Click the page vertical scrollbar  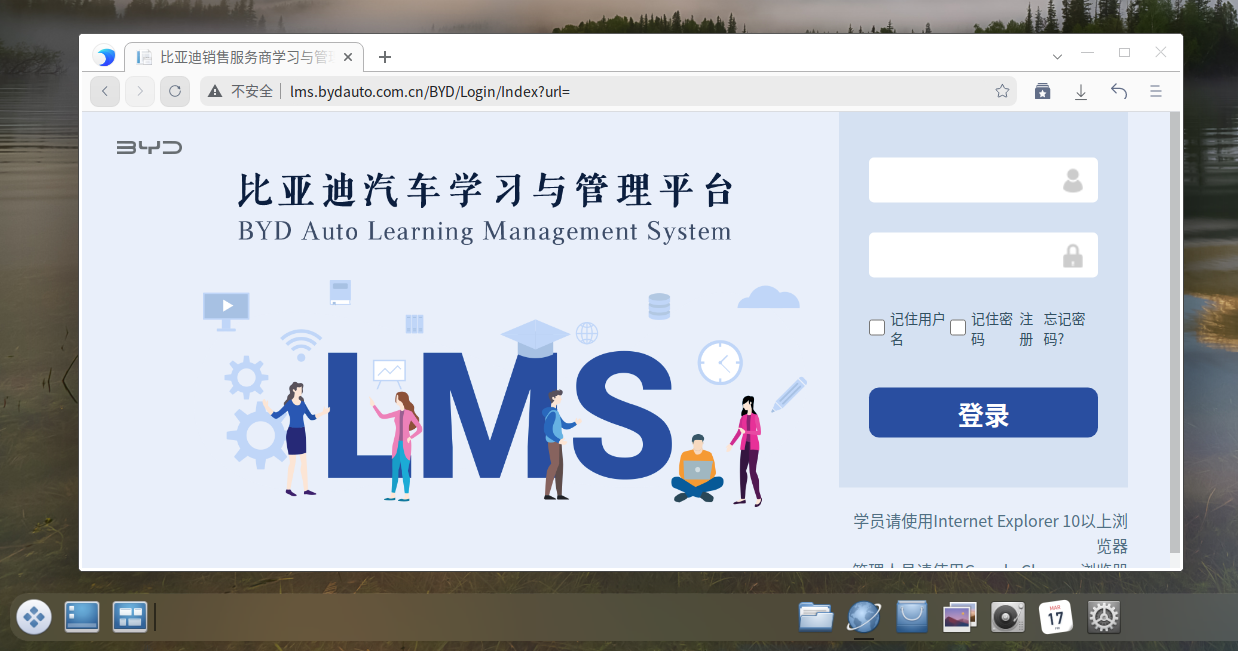1175,333
